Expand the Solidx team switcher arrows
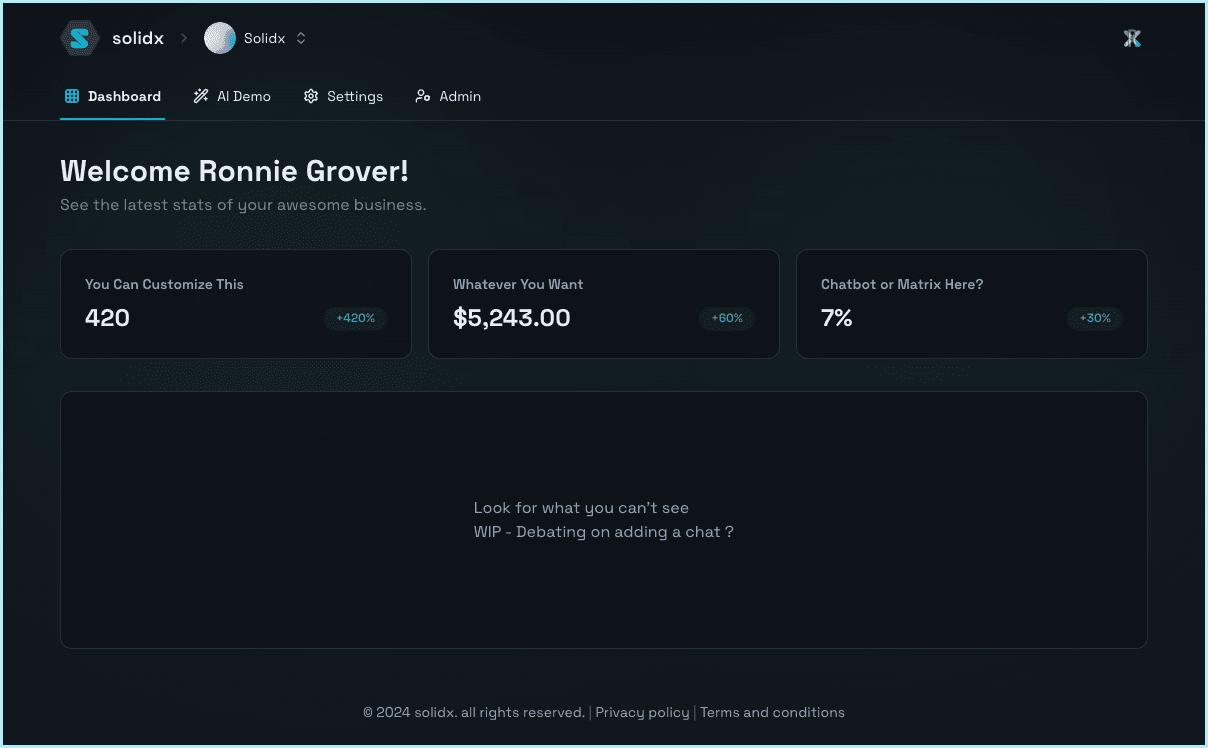The width and height of the screenshot is (1208, 748). point(301,39)
